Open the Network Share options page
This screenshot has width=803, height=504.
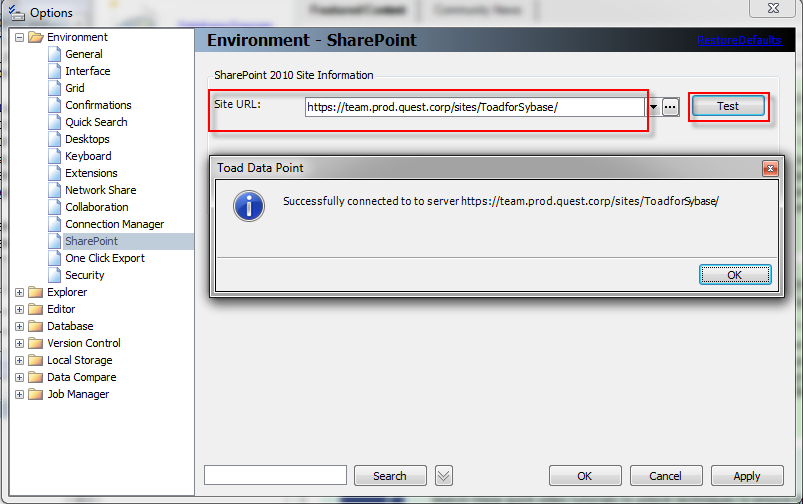(100, 190)
